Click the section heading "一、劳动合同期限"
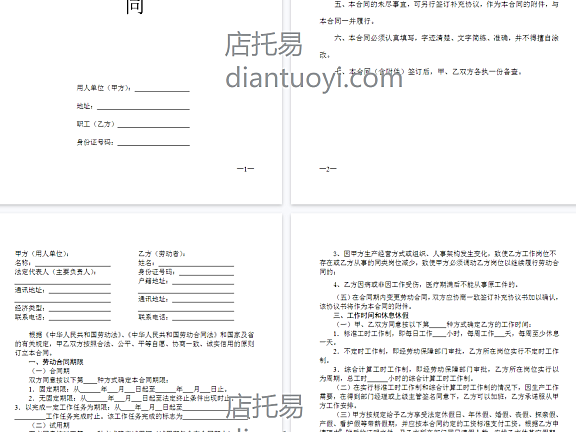This screenshot has width=576, height=432. [56, 362]
